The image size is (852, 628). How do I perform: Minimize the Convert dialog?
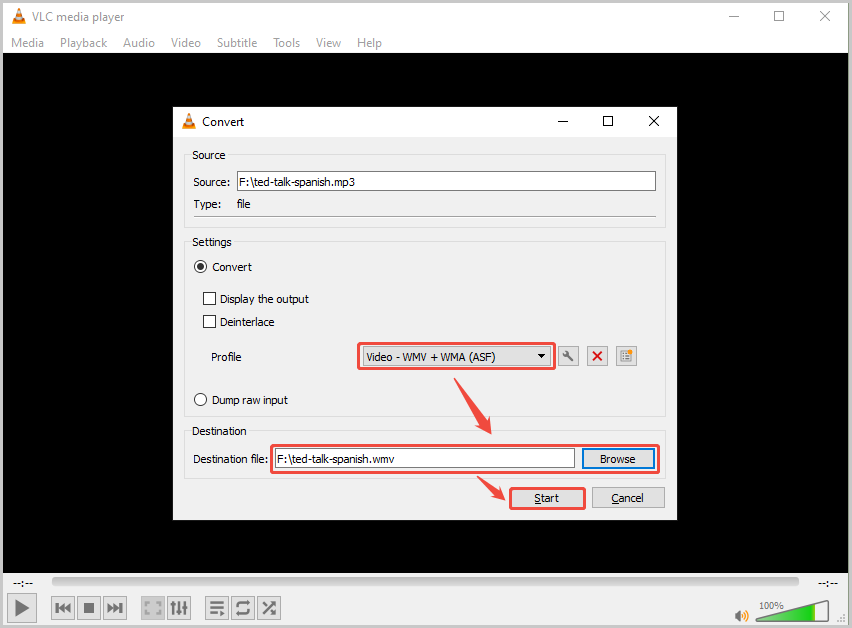coord(563,121)
